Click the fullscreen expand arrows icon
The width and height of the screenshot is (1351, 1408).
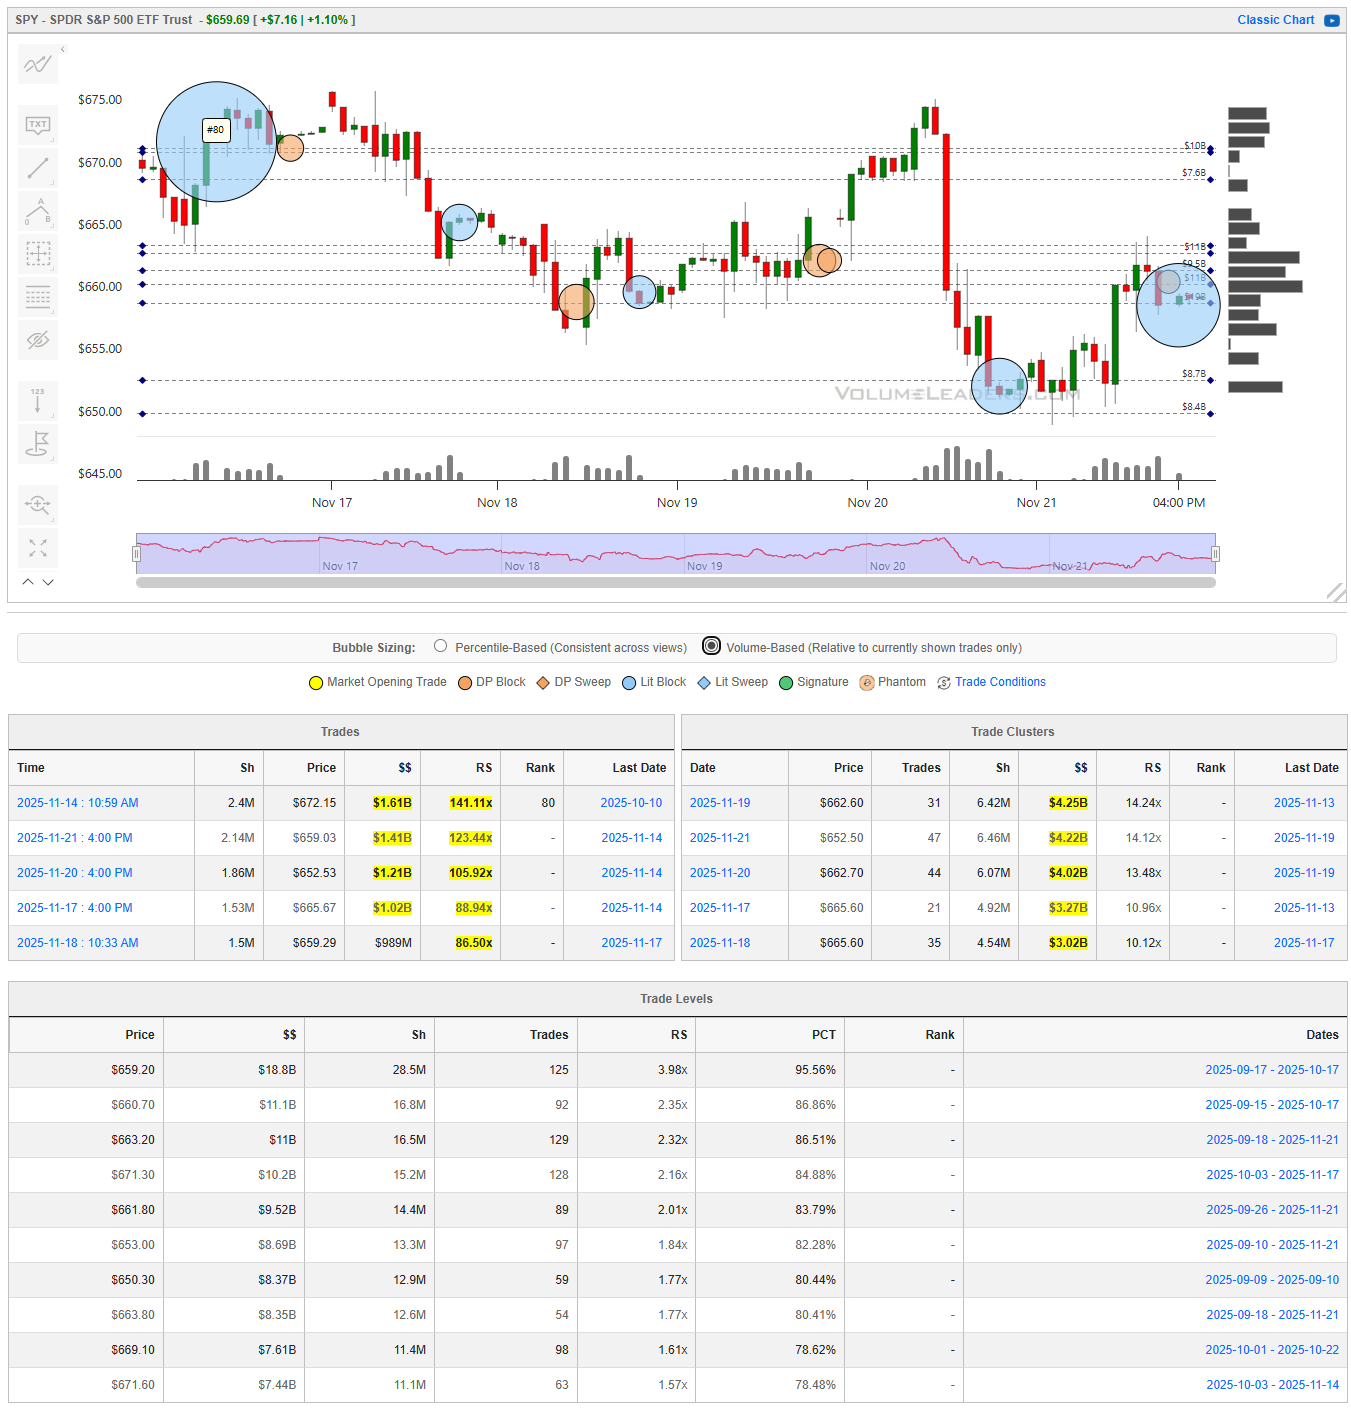click(38, 548)
